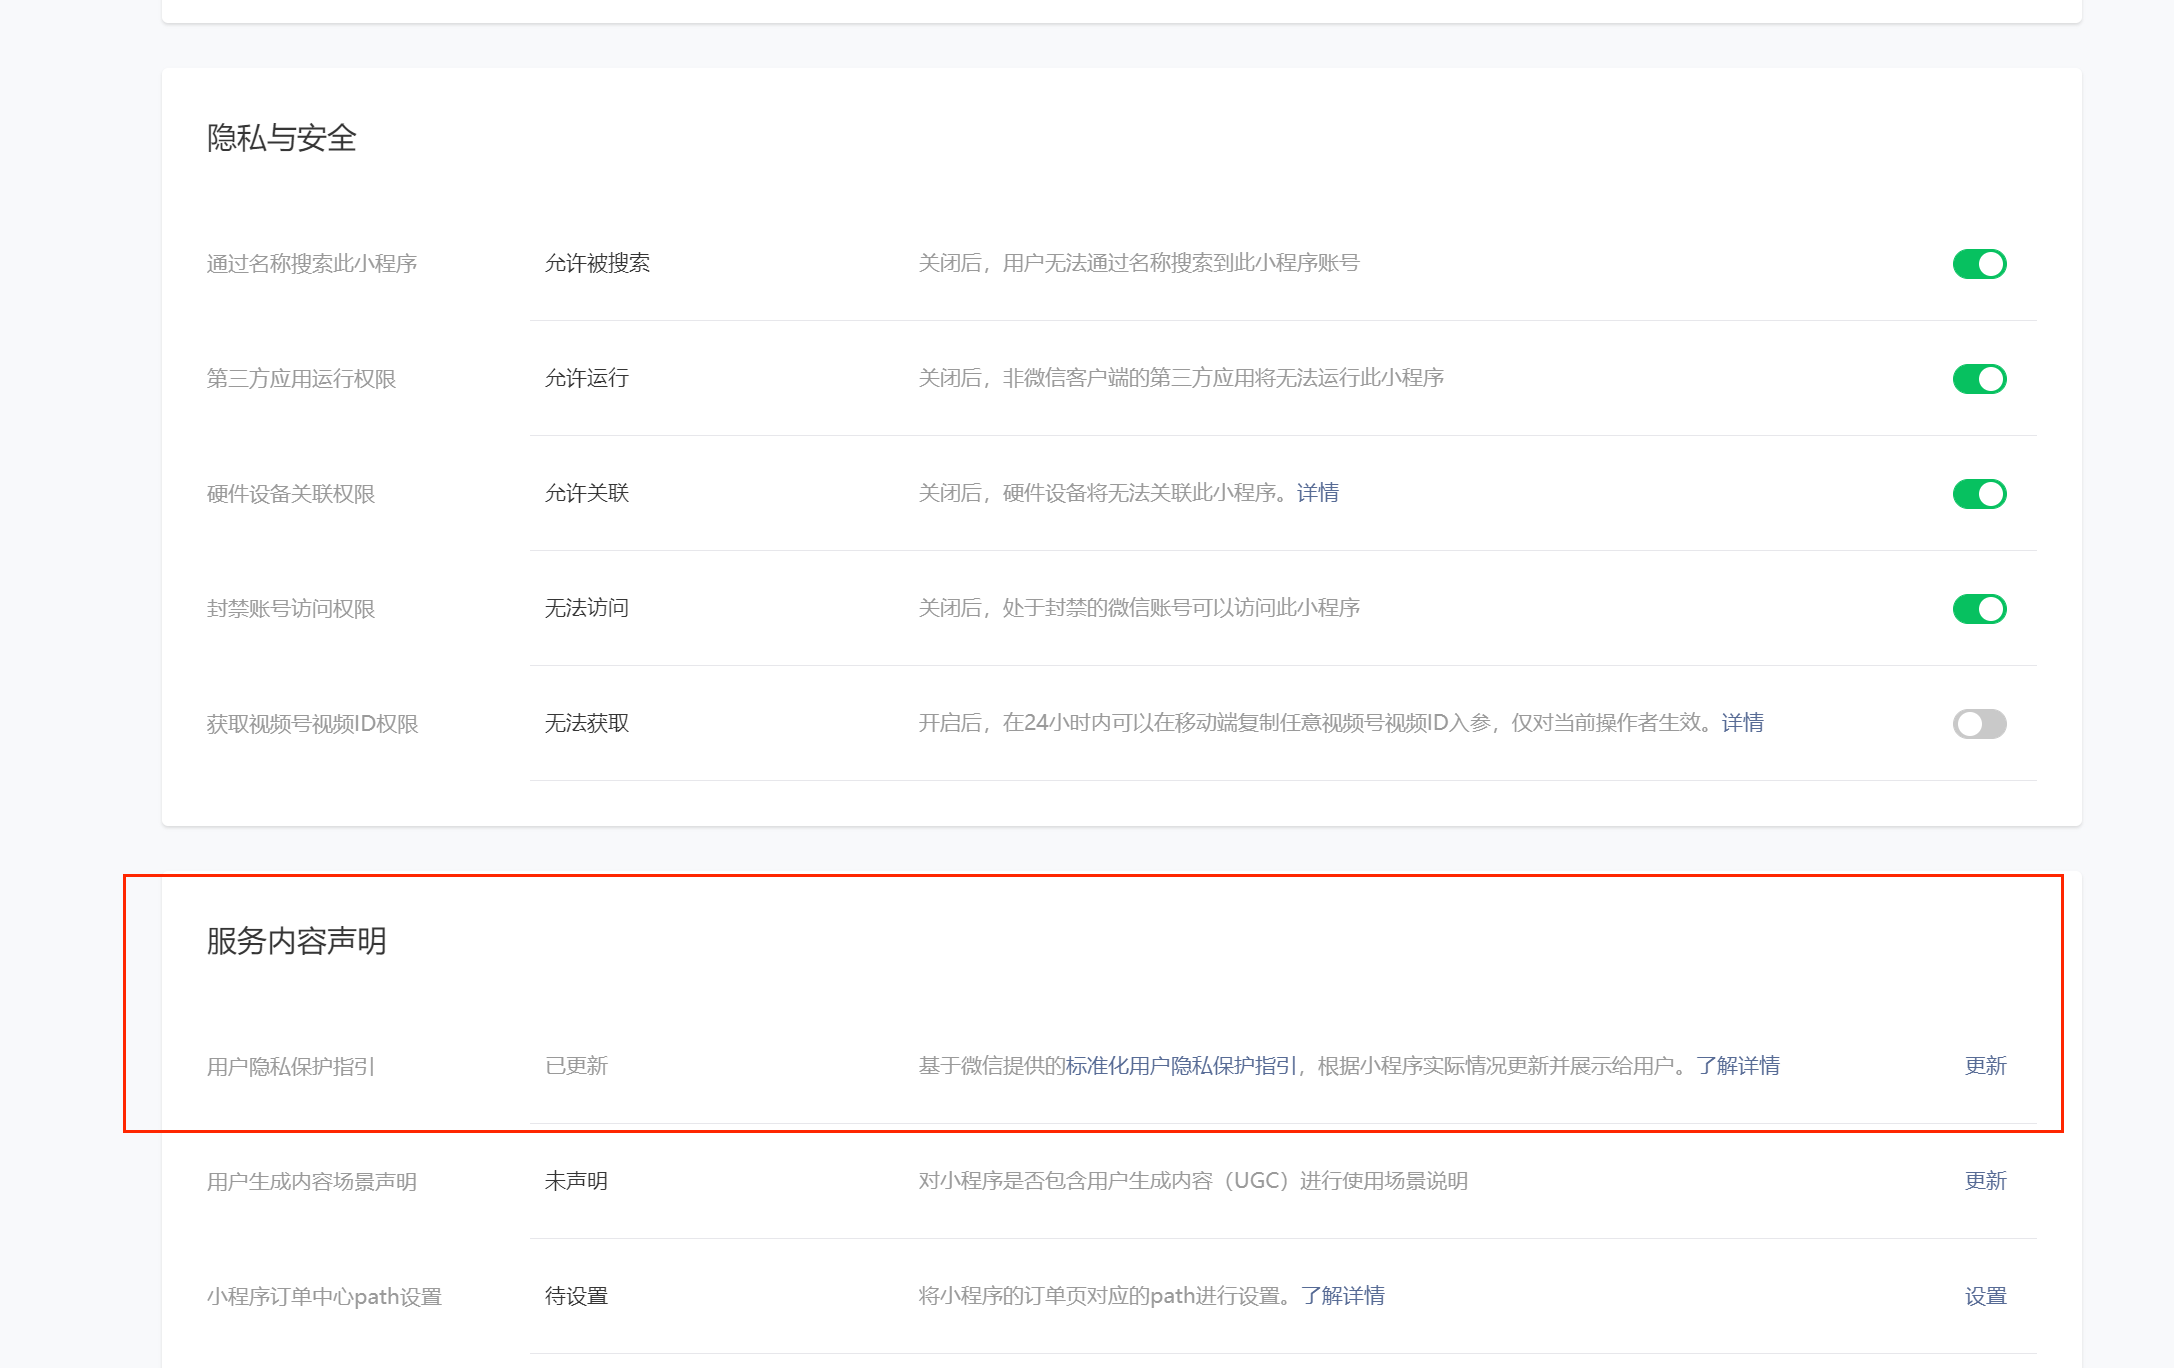Screen dimensions: 2174x1368
Task: Click 更新 for 用户生成内容场景声明
Action: [x=1985, y=1181]
